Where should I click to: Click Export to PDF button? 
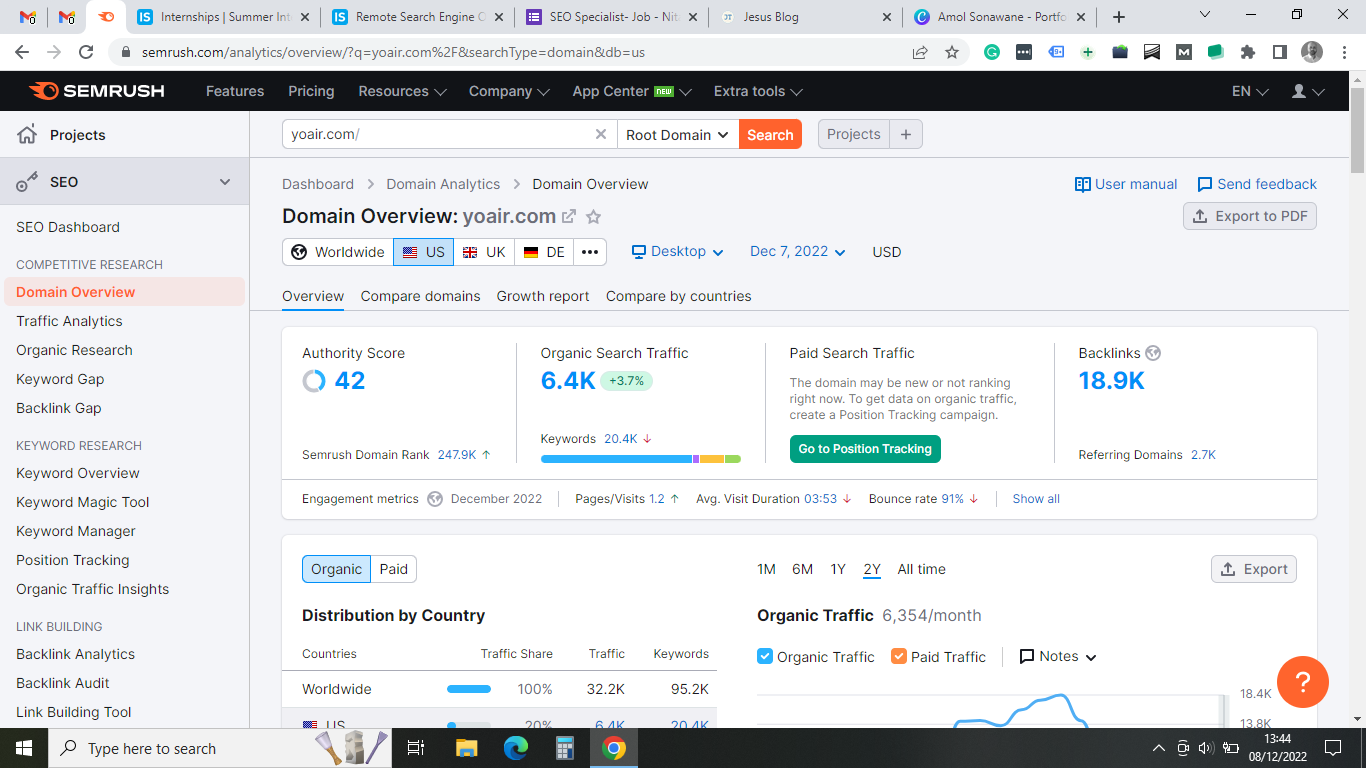tap(1250, 216)
